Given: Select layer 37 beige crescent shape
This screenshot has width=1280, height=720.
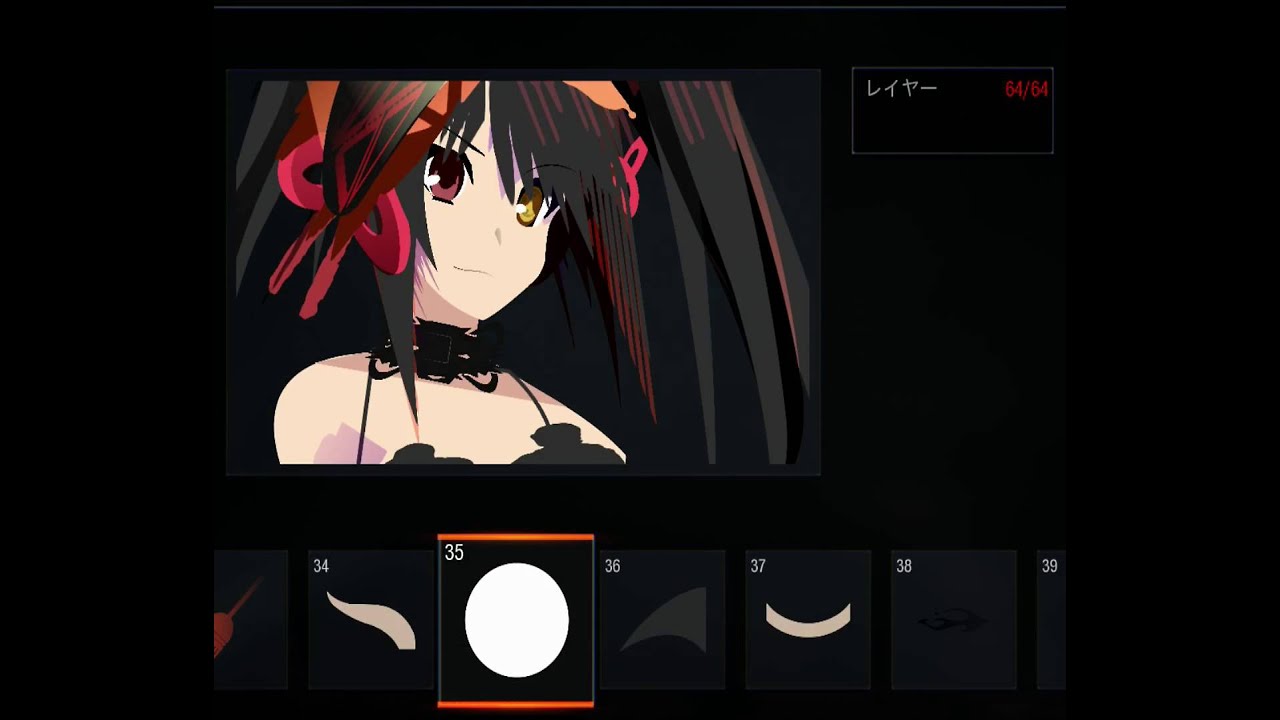Looking at the screenshot, I should click(x=808, y=619).
